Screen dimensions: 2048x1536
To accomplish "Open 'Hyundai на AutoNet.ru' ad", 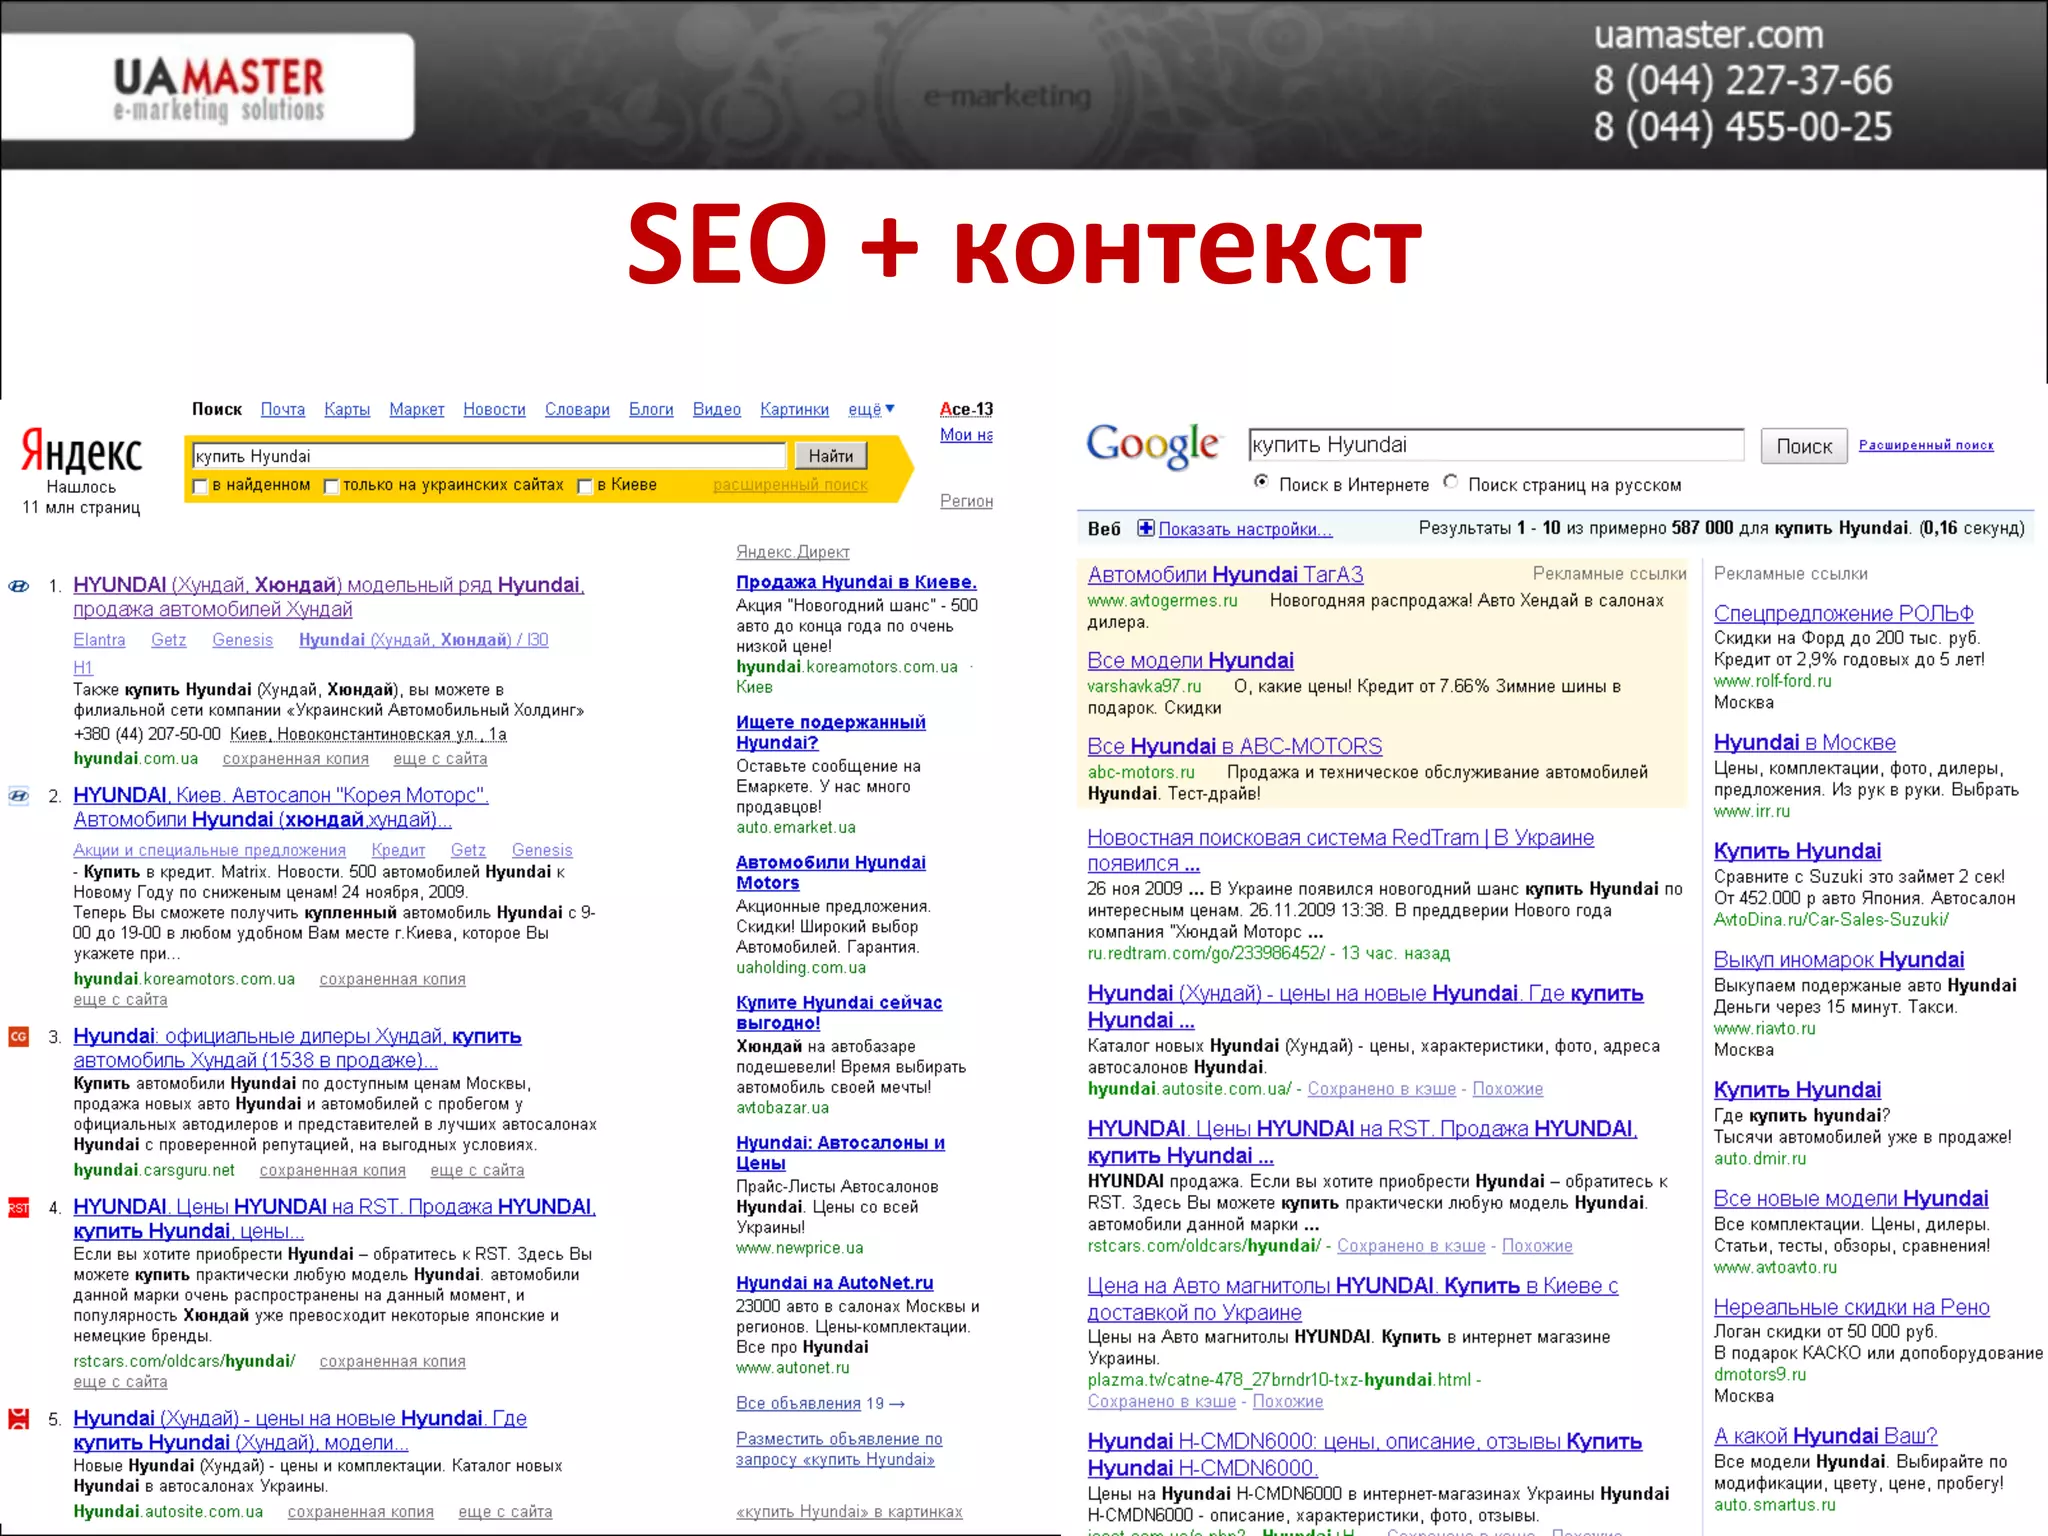I will (835, 1283).
